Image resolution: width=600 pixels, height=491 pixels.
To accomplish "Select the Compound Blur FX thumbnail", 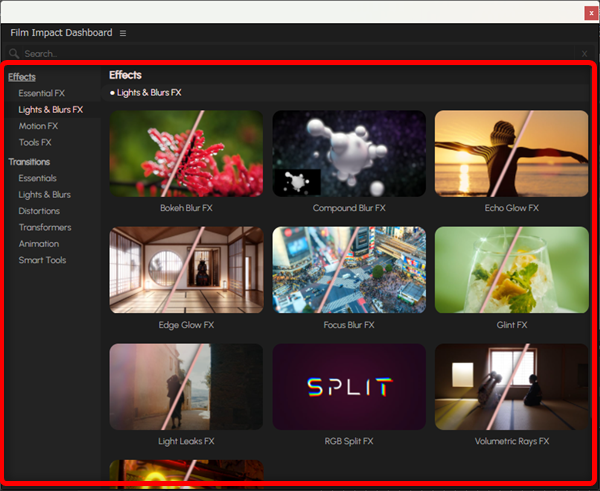I will coord(349,153).
